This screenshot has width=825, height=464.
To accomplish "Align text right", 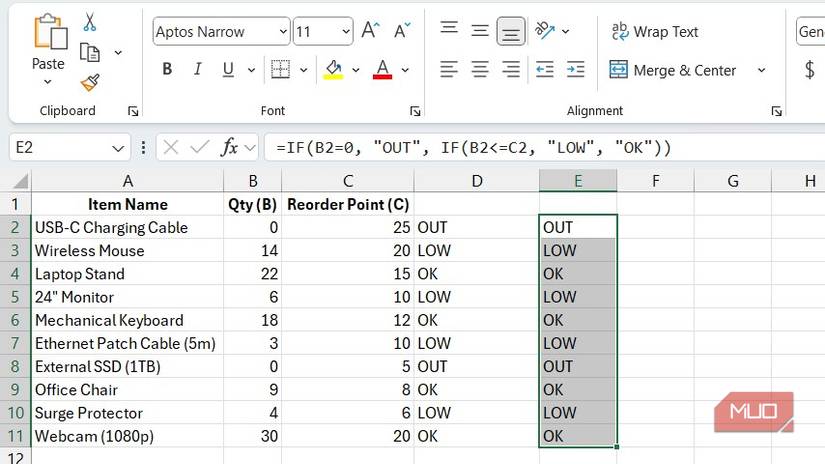I will (511, 69).
